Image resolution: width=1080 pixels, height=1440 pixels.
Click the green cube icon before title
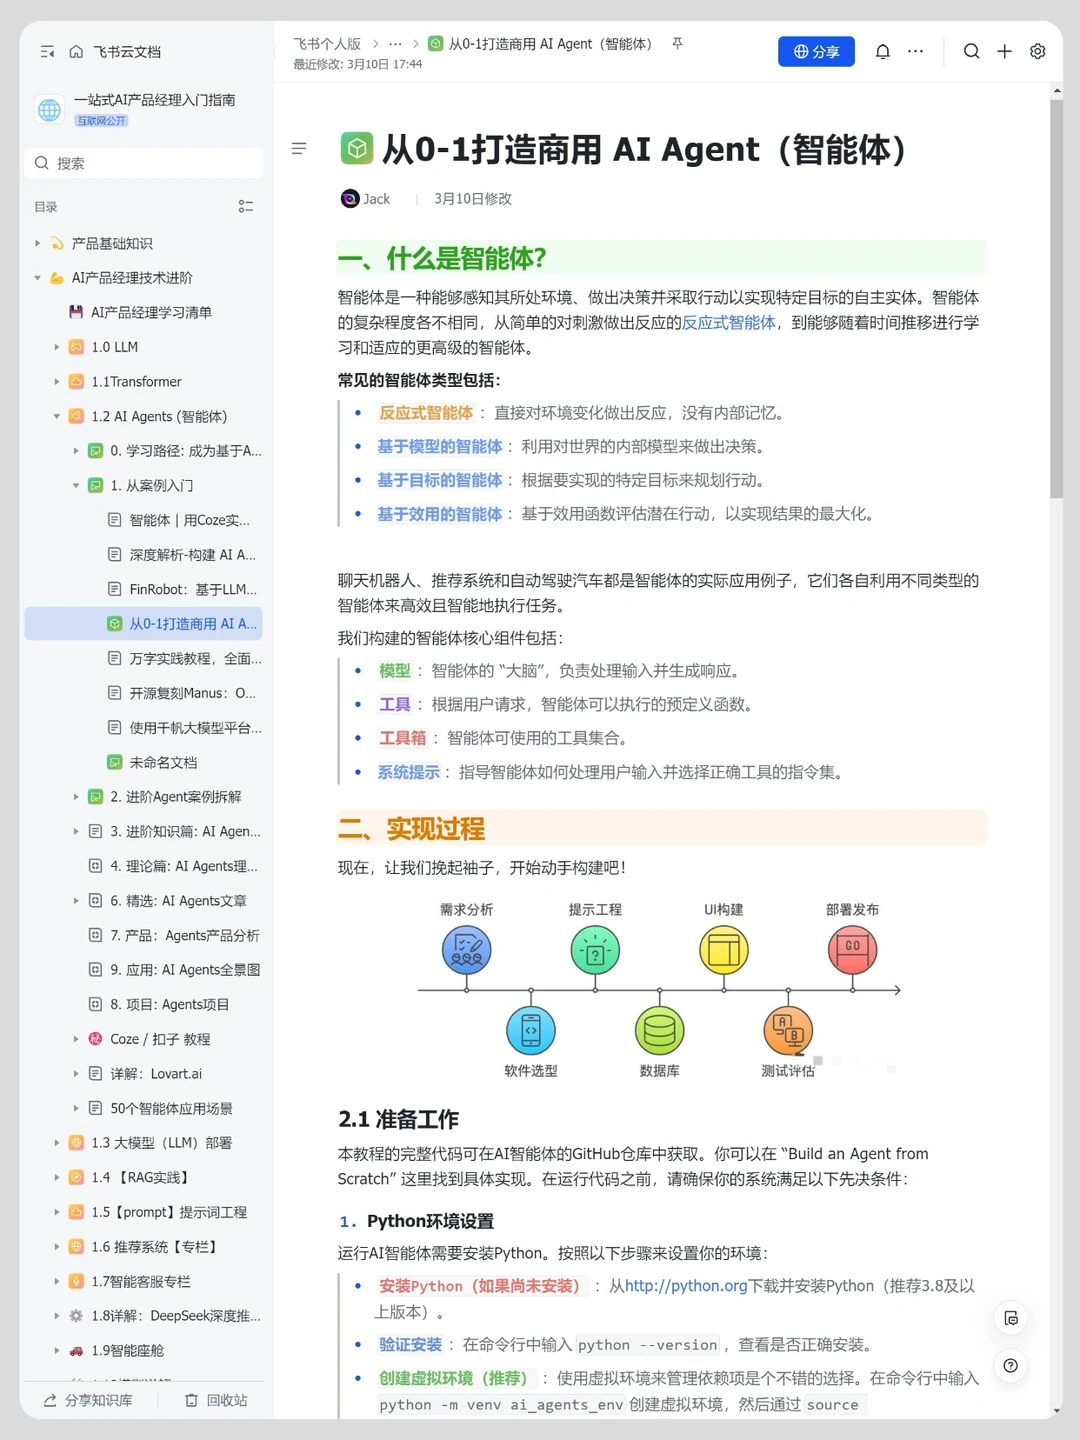click(x=356, y=149)
